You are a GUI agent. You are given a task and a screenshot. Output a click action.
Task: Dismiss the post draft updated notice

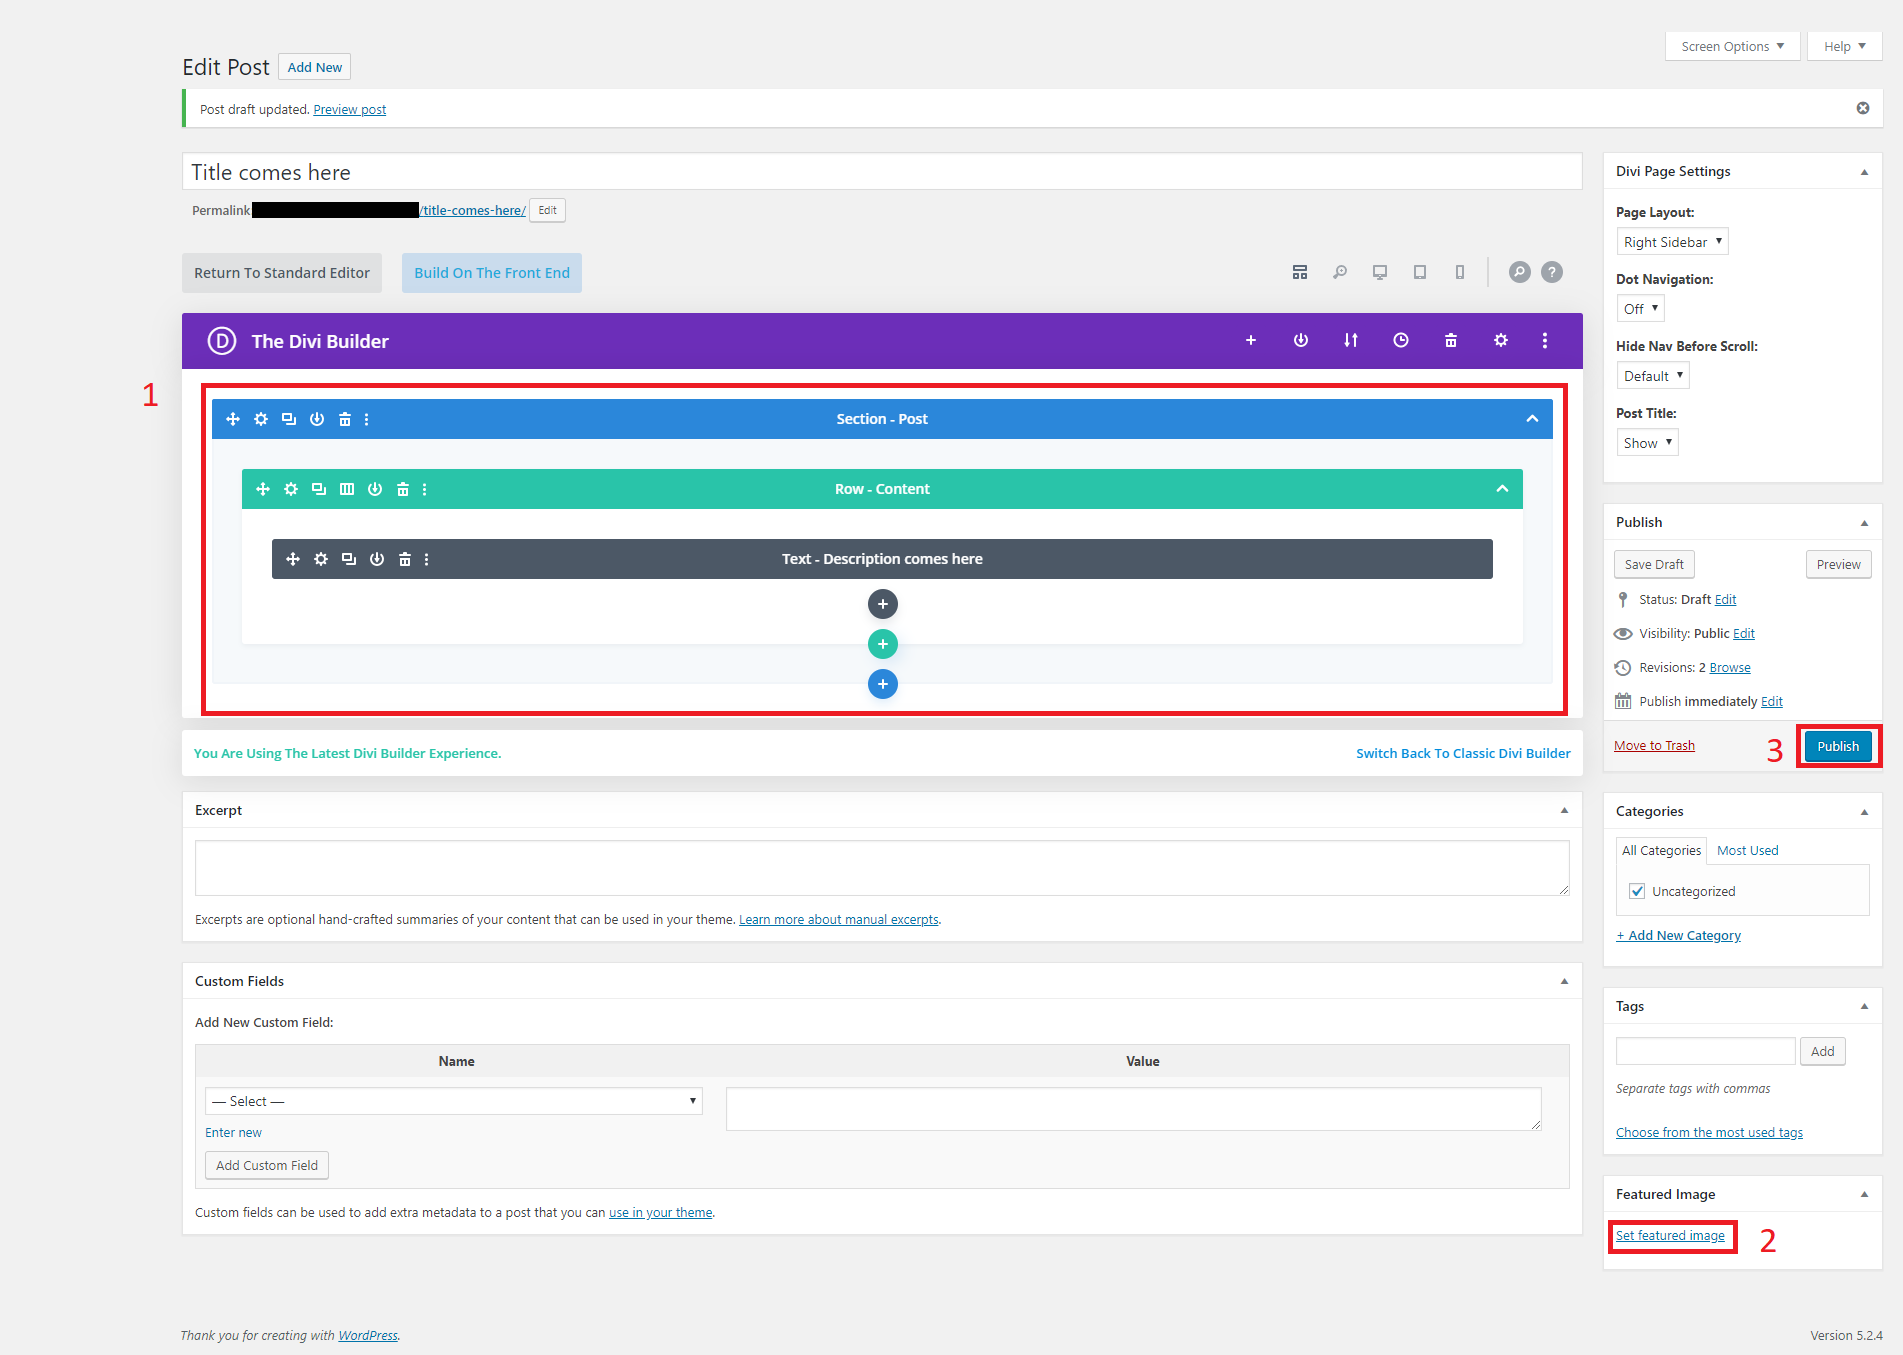pos(1863,108)
